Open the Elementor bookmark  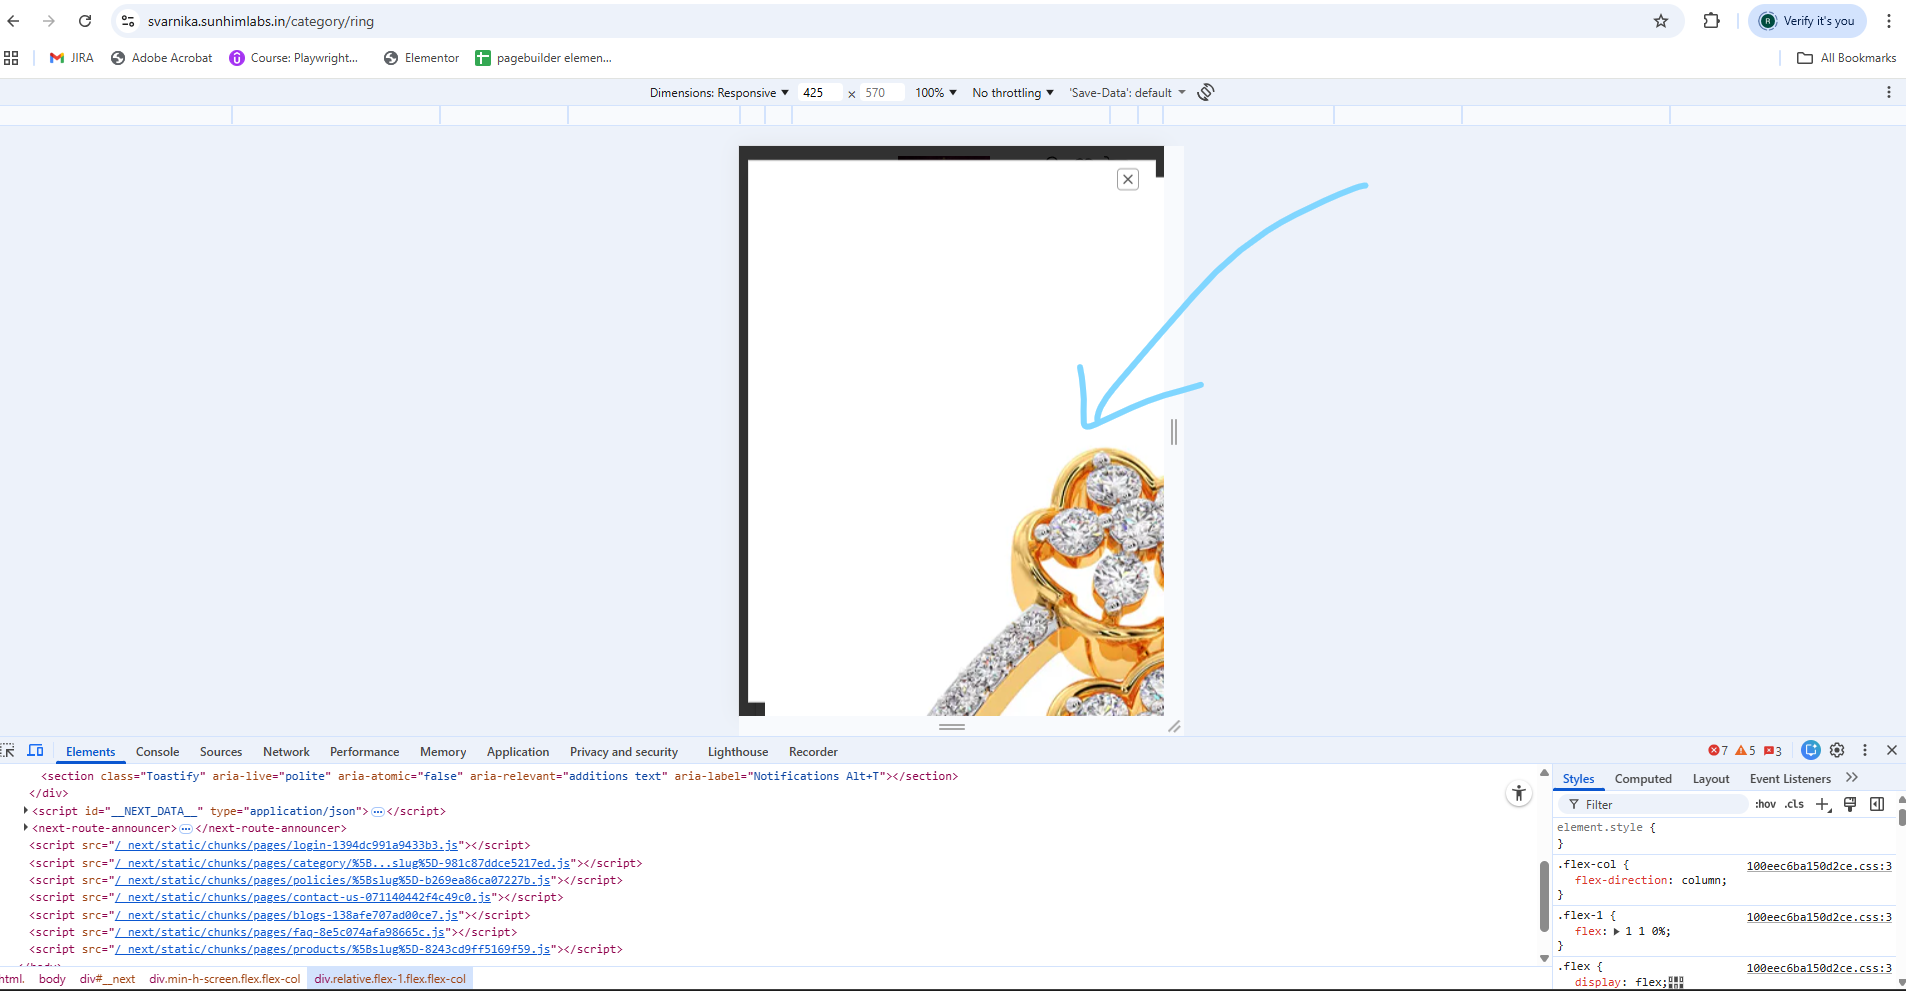[x=421, y=58]
